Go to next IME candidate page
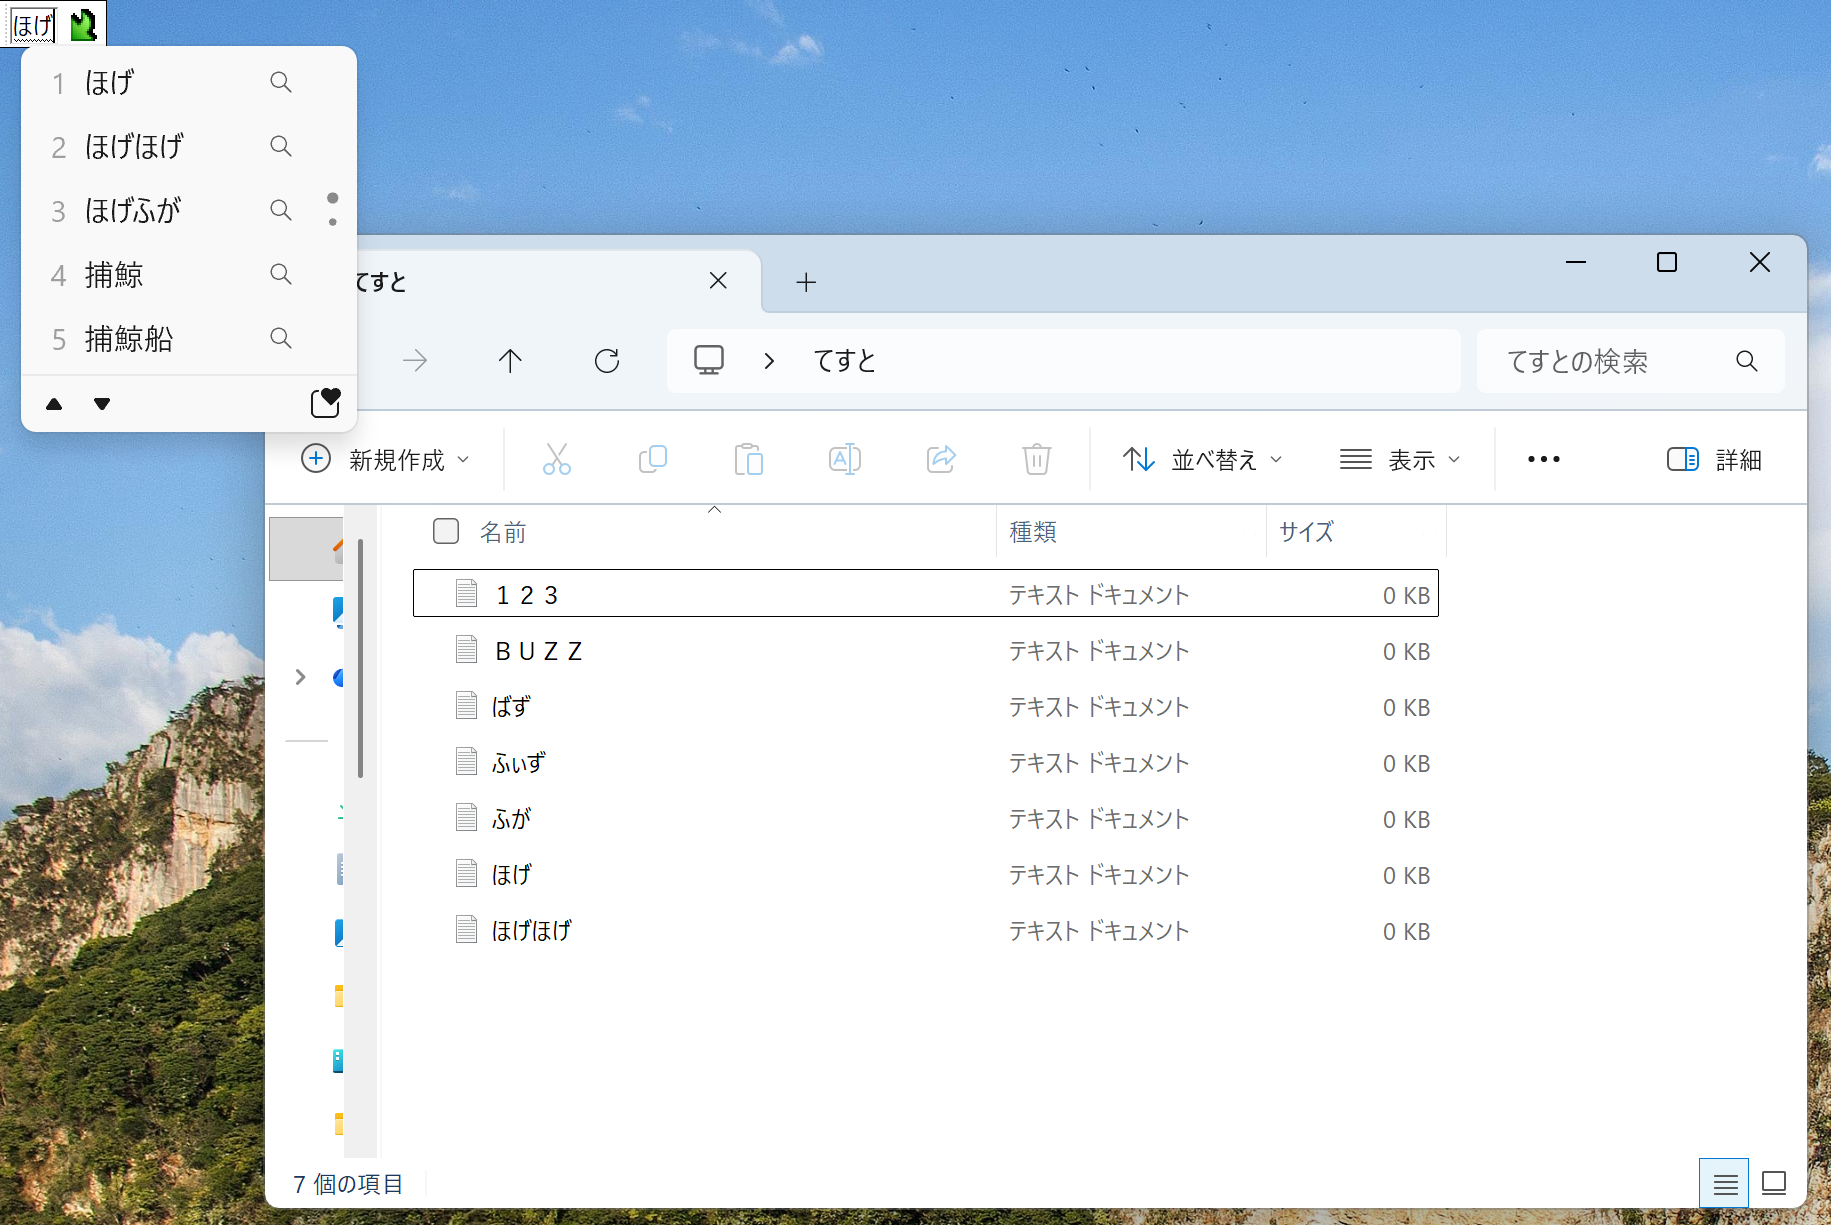This screenshot has height=1225, width=1831. (102, 404)
